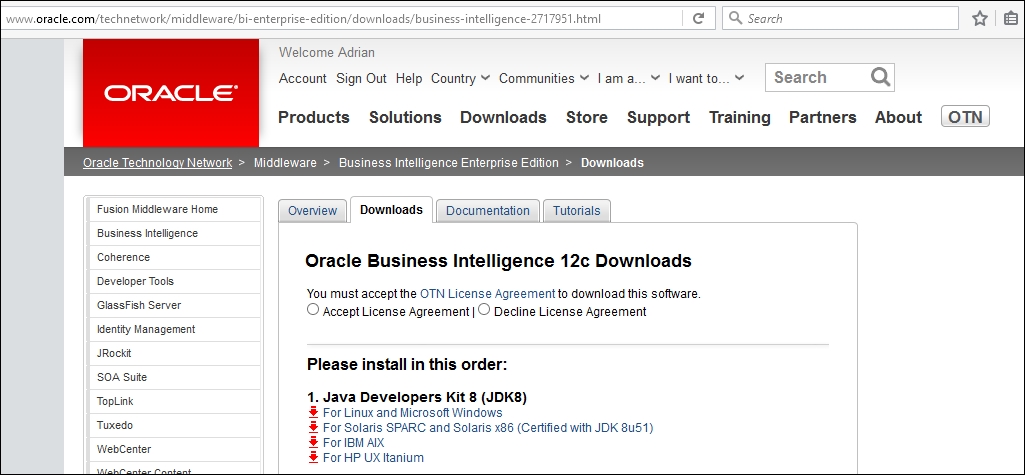Open WebCenter in sidebar

pos(175,450)
